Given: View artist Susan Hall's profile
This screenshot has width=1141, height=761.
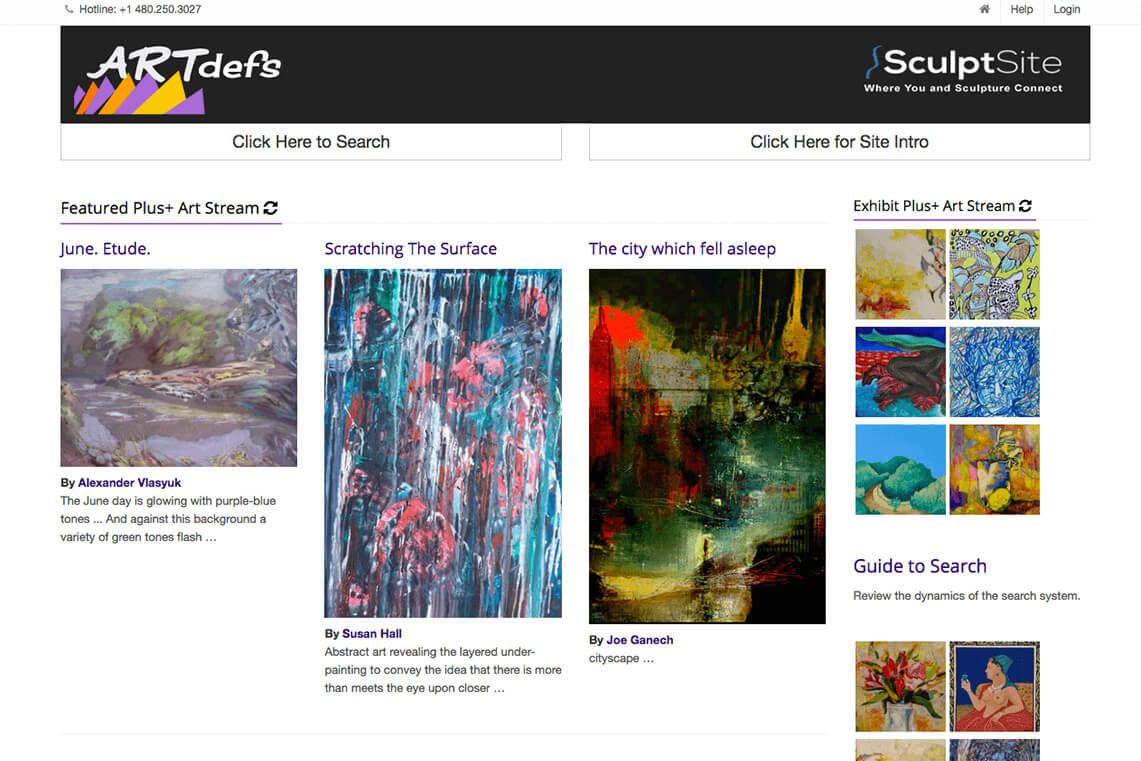Looking at the screenshot, I should (x=372, y=634).
